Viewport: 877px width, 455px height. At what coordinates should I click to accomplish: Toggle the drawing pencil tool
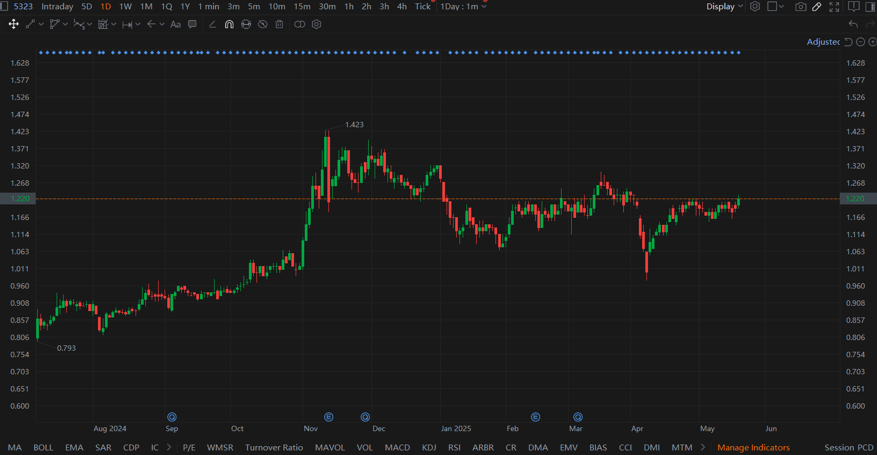coord(817,6)
